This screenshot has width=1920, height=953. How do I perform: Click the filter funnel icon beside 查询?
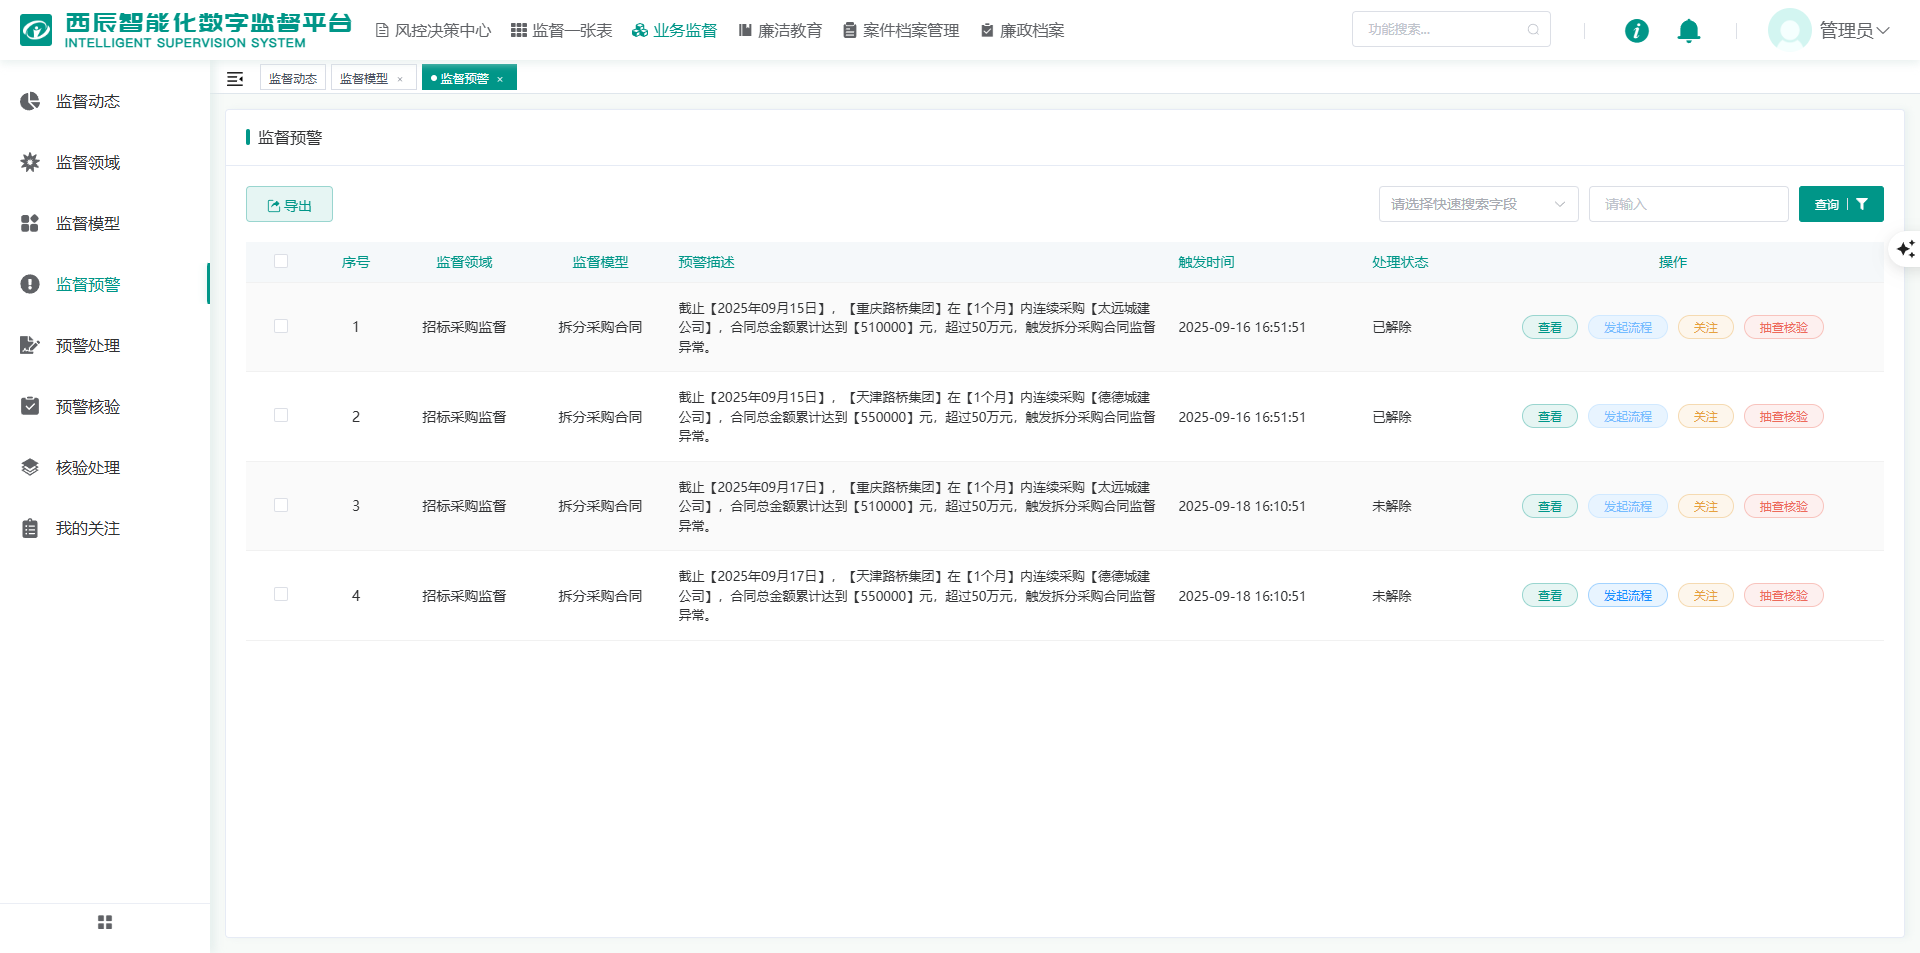tap(1862, 204)
